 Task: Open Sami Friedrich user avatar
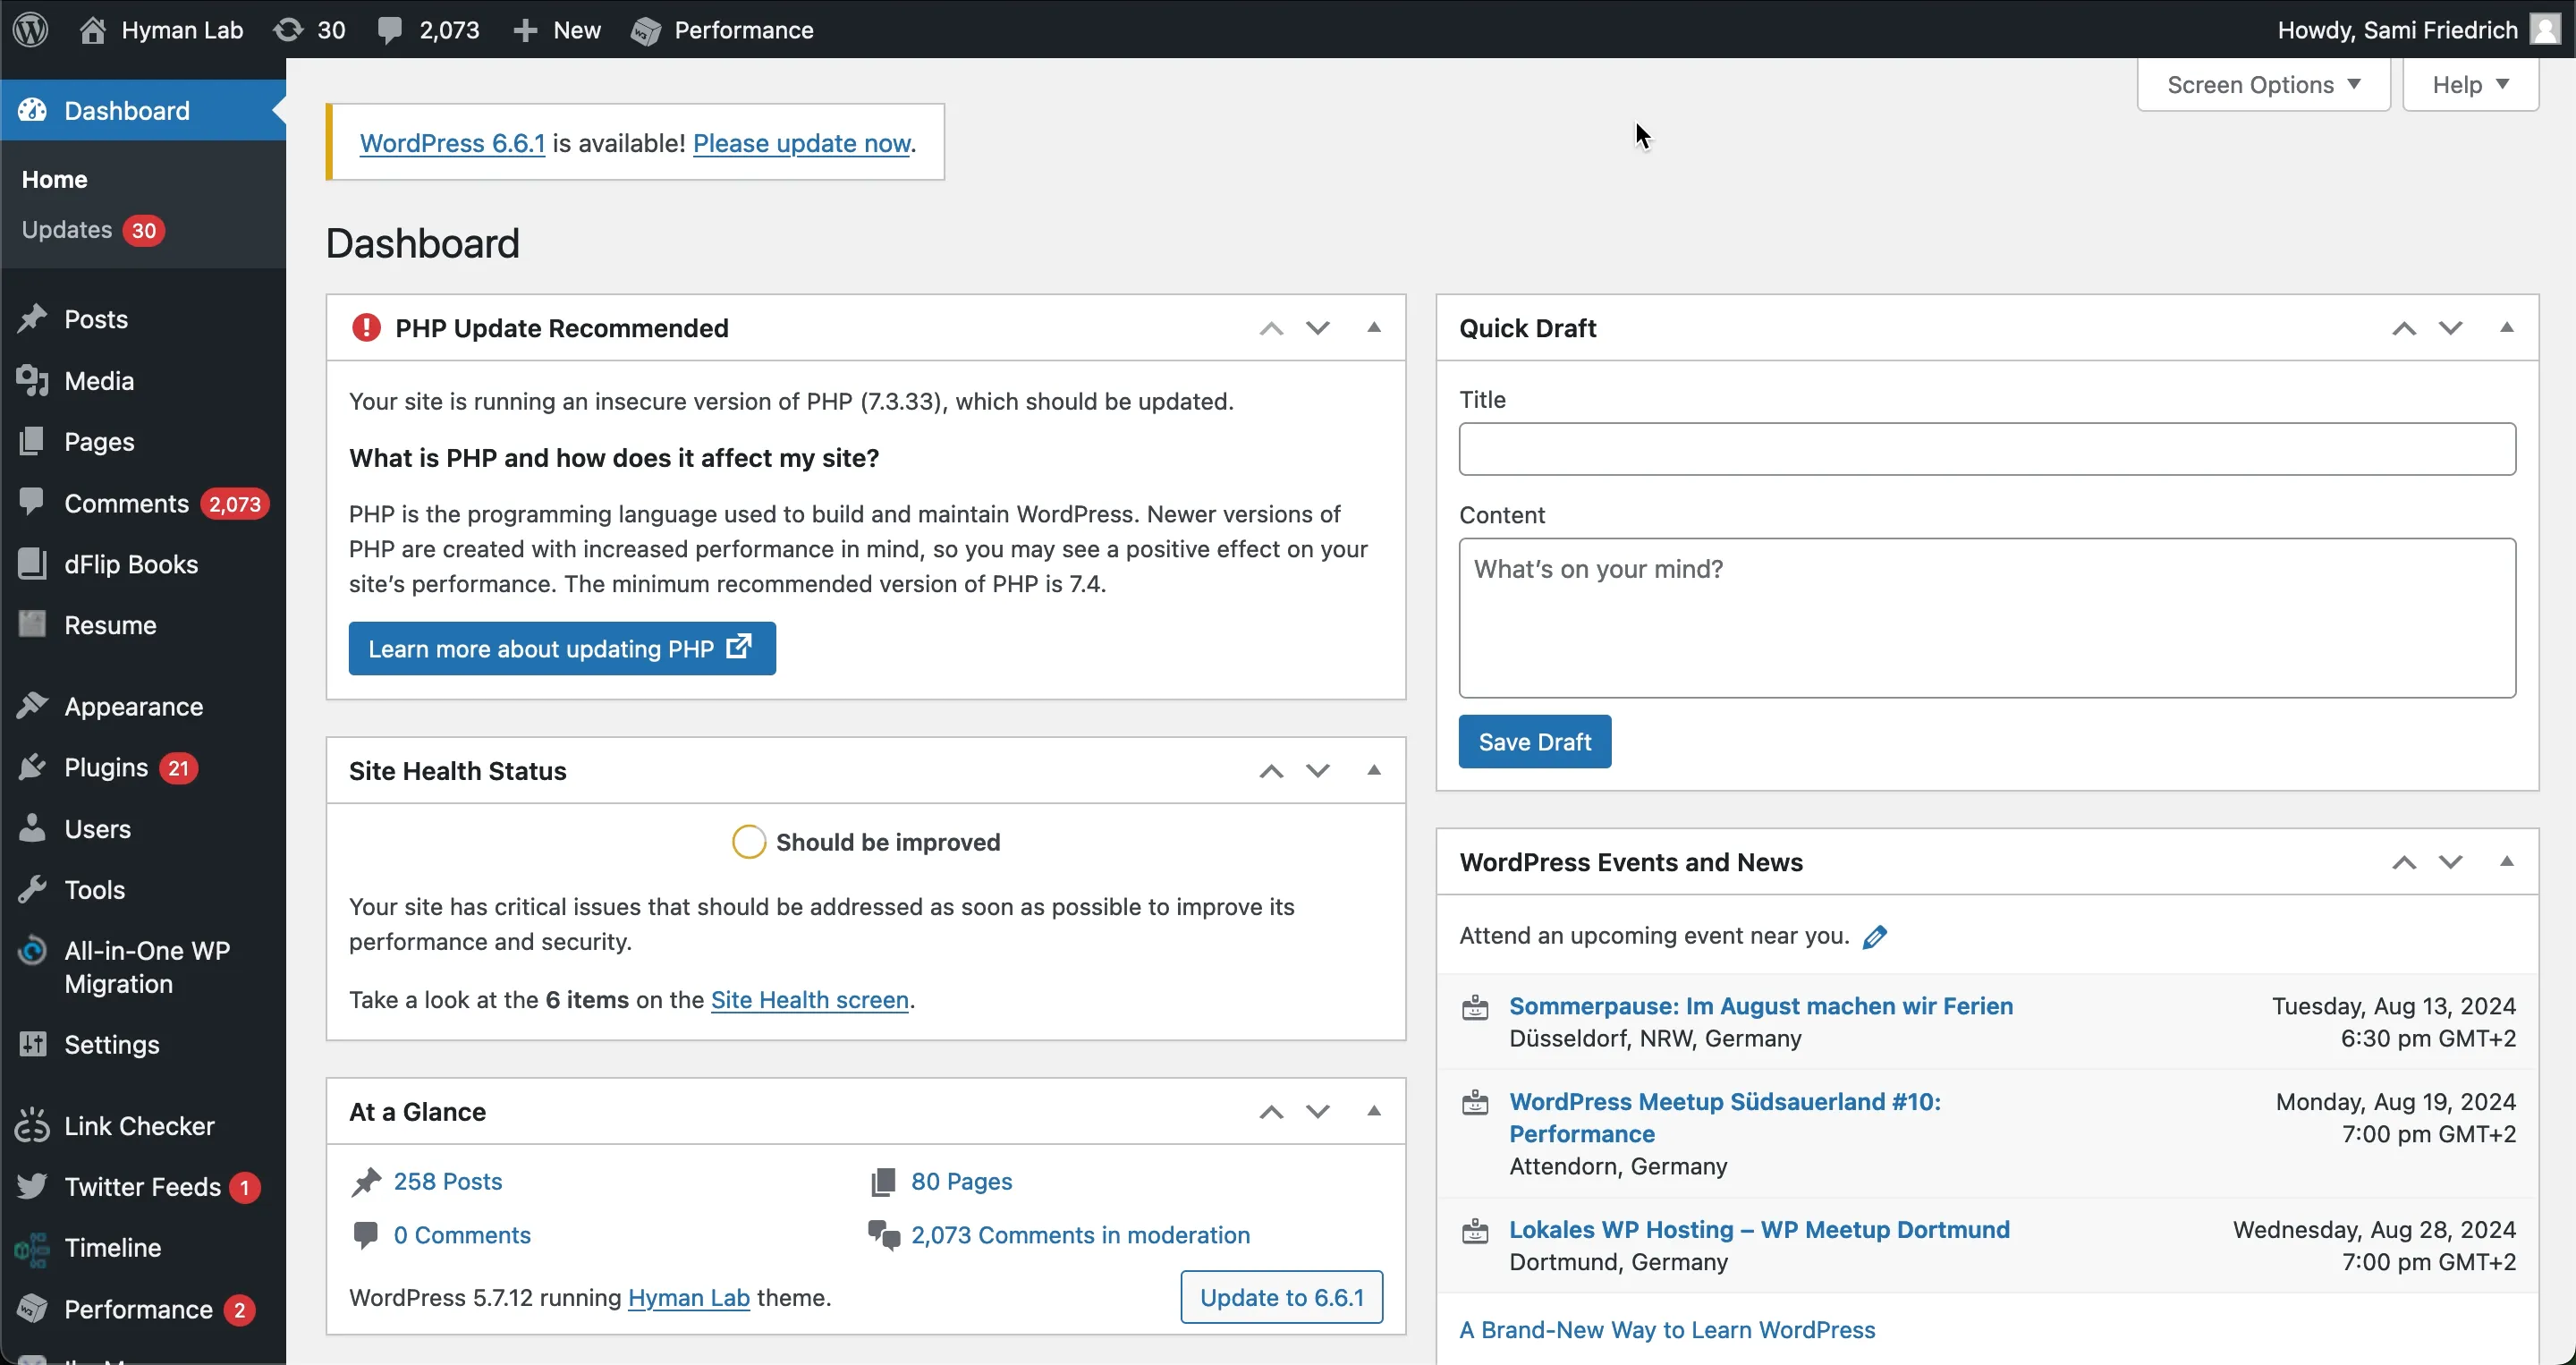tap(2544, 29)
